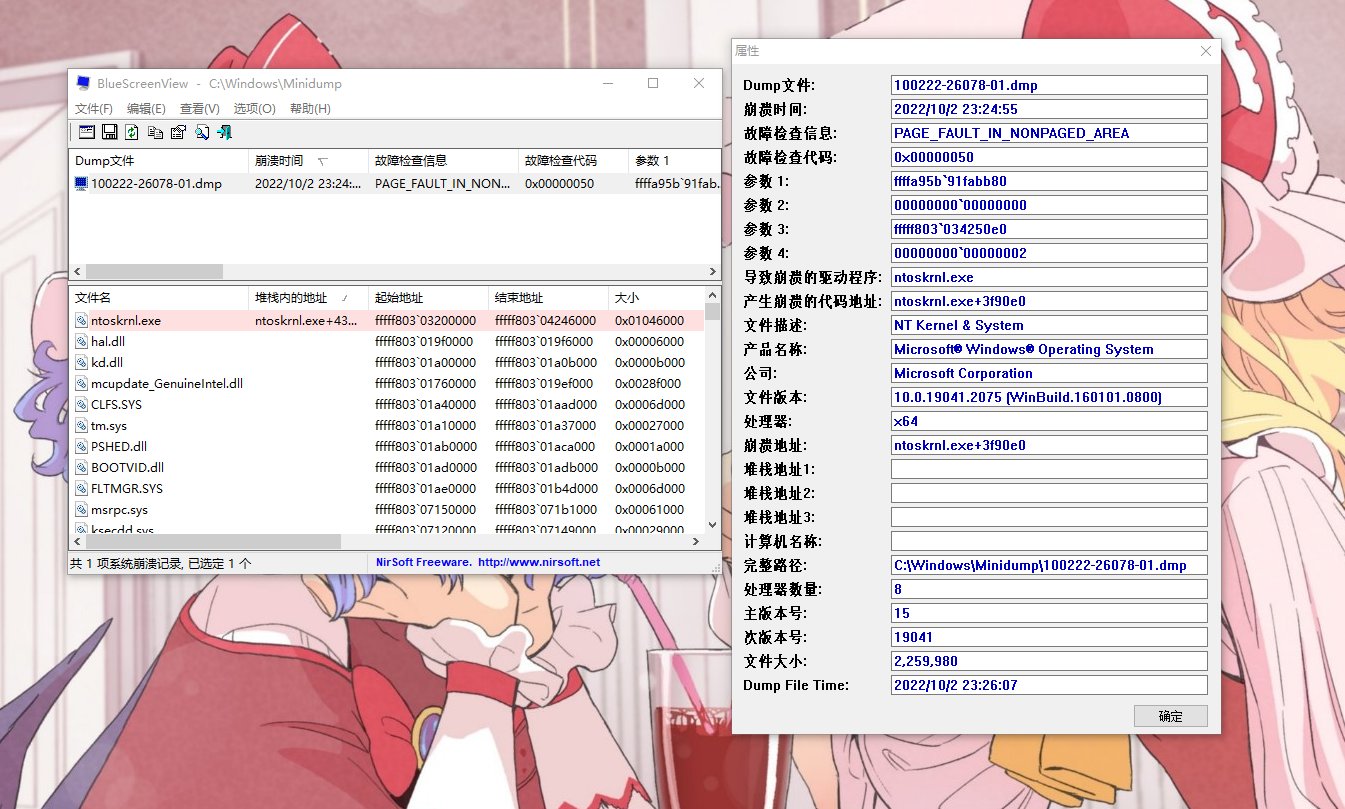Open the www.nirsoft.net link in status bar
This screenshot has width=1345, height=809.
[539, 562]
